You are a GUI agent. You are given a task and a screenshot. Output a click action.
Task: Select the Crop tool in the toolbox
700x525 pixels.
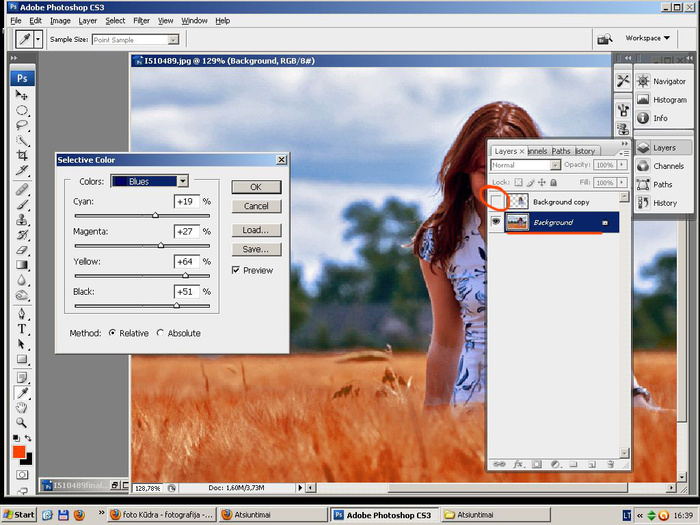[21, 155]
